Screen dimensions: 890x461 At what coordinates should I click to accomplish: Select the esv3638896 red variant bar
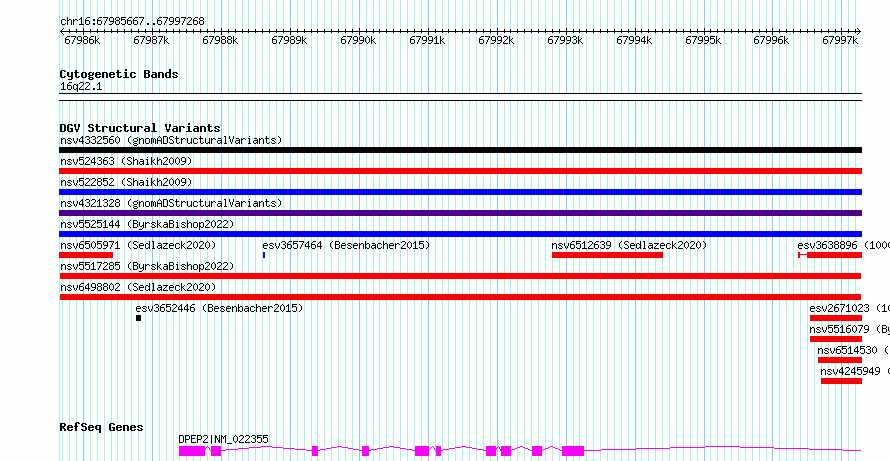point(830,255)
